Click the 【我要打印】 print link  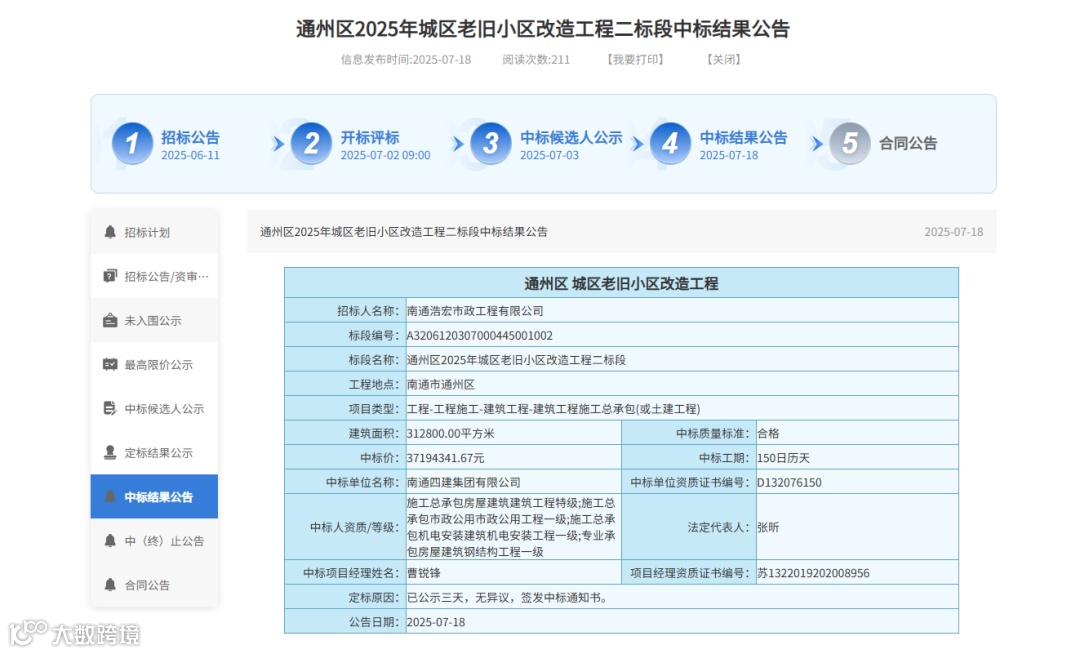tap(635, 60)
